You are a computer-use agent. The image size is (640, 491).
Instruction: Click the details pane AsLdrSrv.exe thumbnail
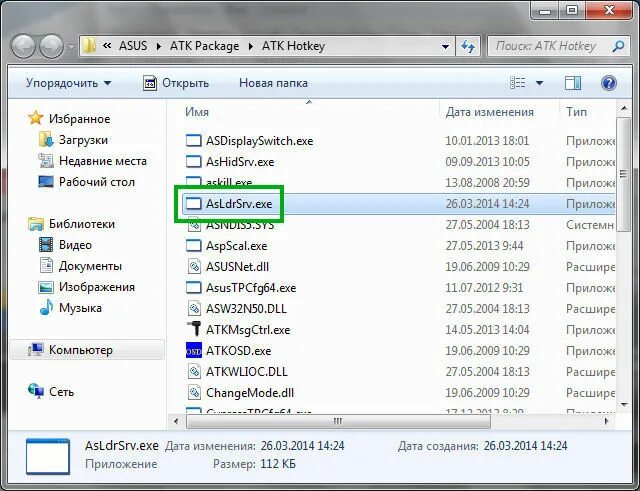tap(48, 456)
